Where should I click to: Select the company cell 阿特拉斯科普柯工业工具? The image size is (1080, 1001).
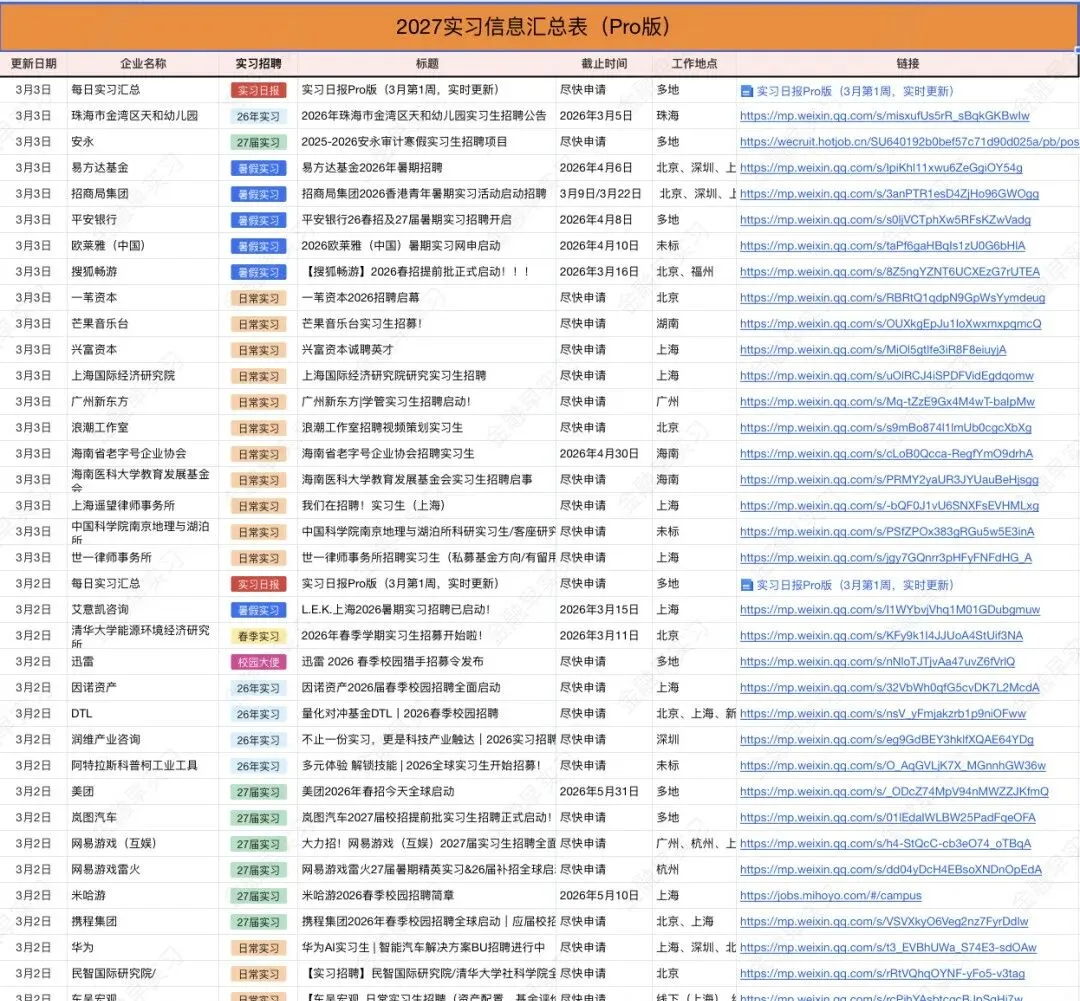tap(143, 765)
